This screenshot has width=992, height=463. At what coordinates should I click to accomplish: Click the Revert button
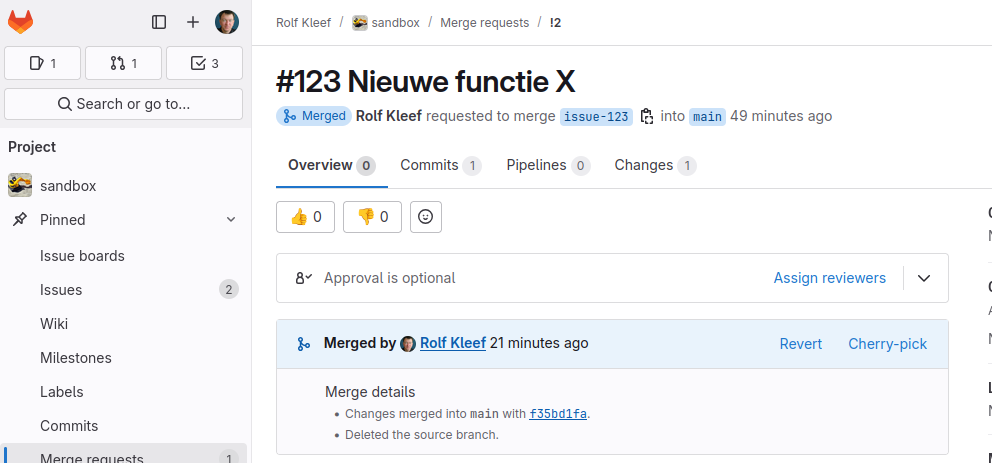800,344
